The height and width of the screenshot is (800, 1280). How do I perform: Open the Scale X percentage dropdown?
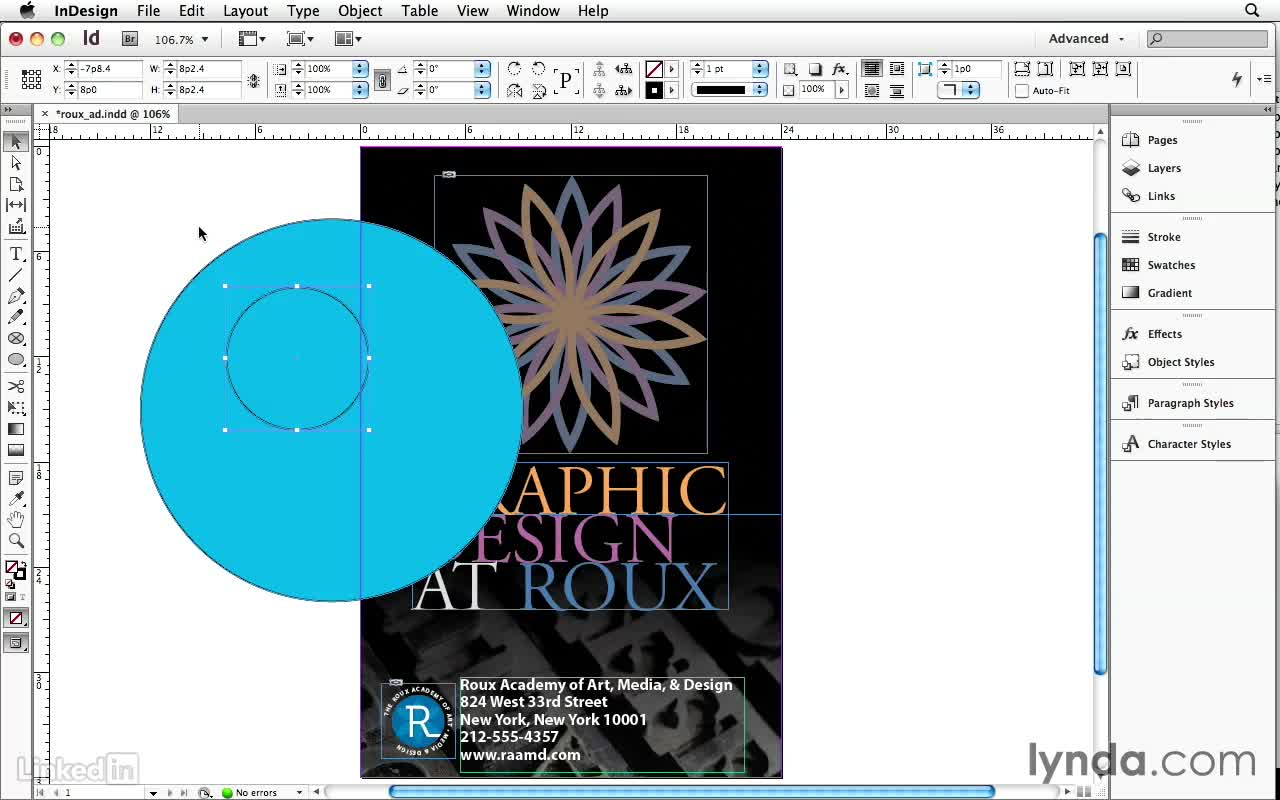358,69
